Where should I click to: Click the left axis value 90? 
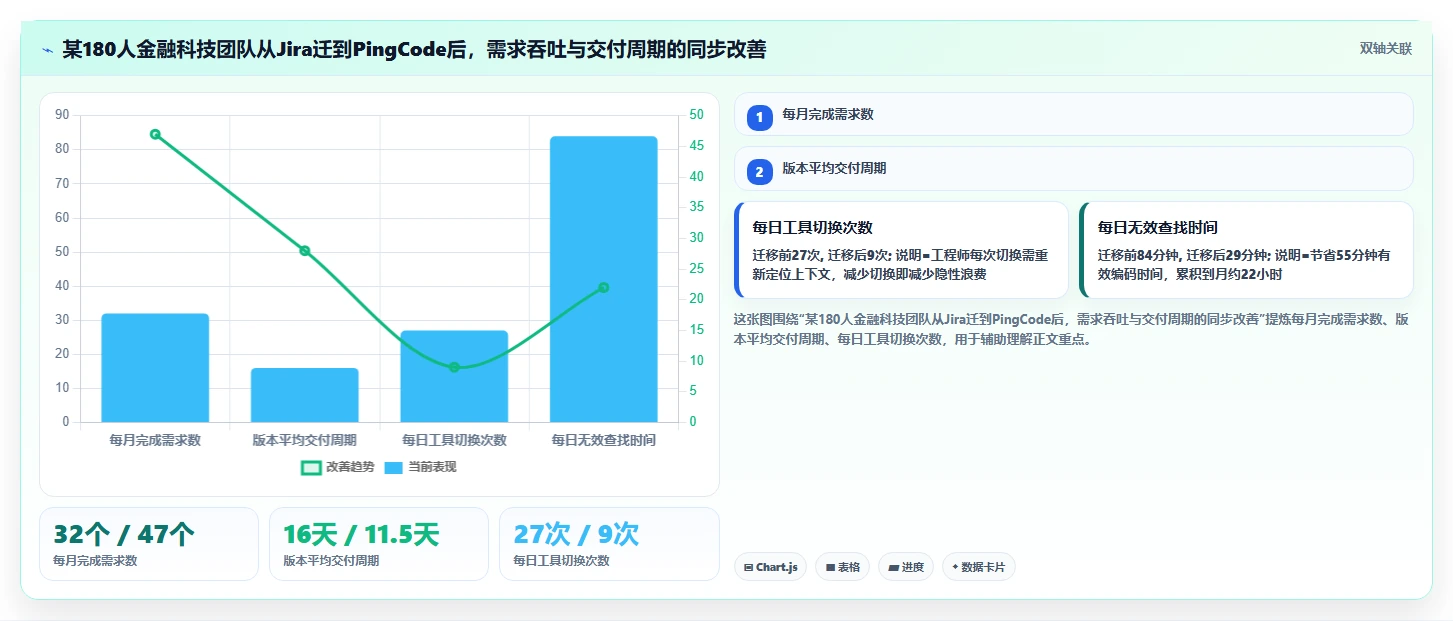(x=63, y=115)
